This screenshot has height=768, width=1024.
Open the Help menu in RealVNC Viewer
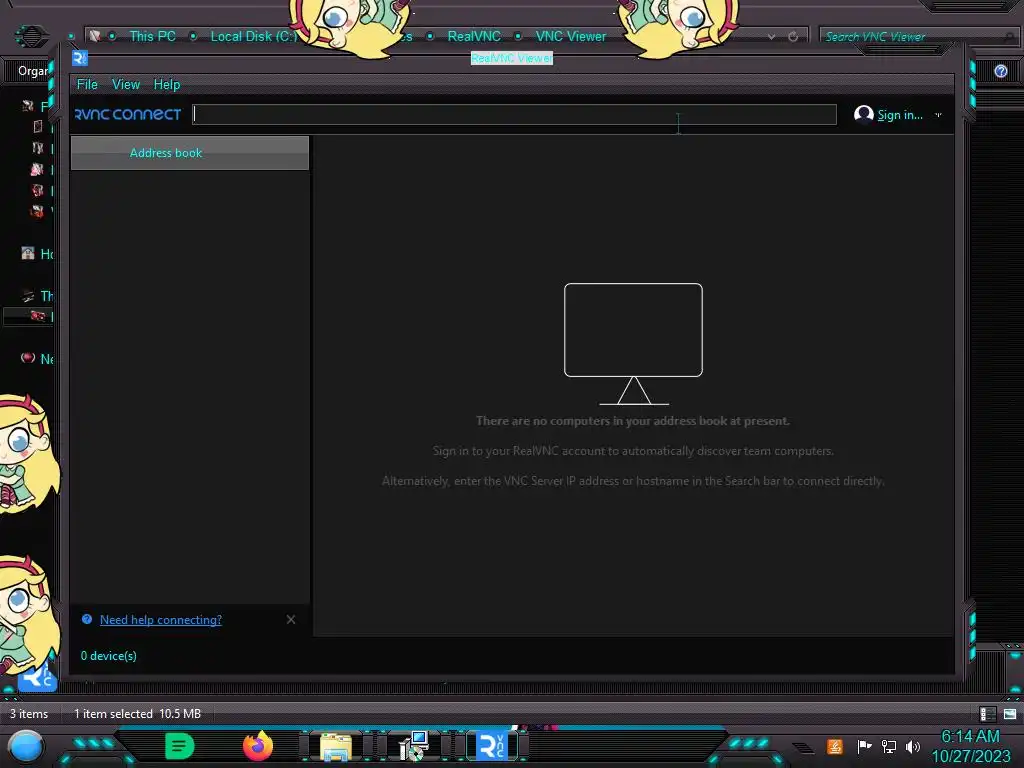(167, 84)
